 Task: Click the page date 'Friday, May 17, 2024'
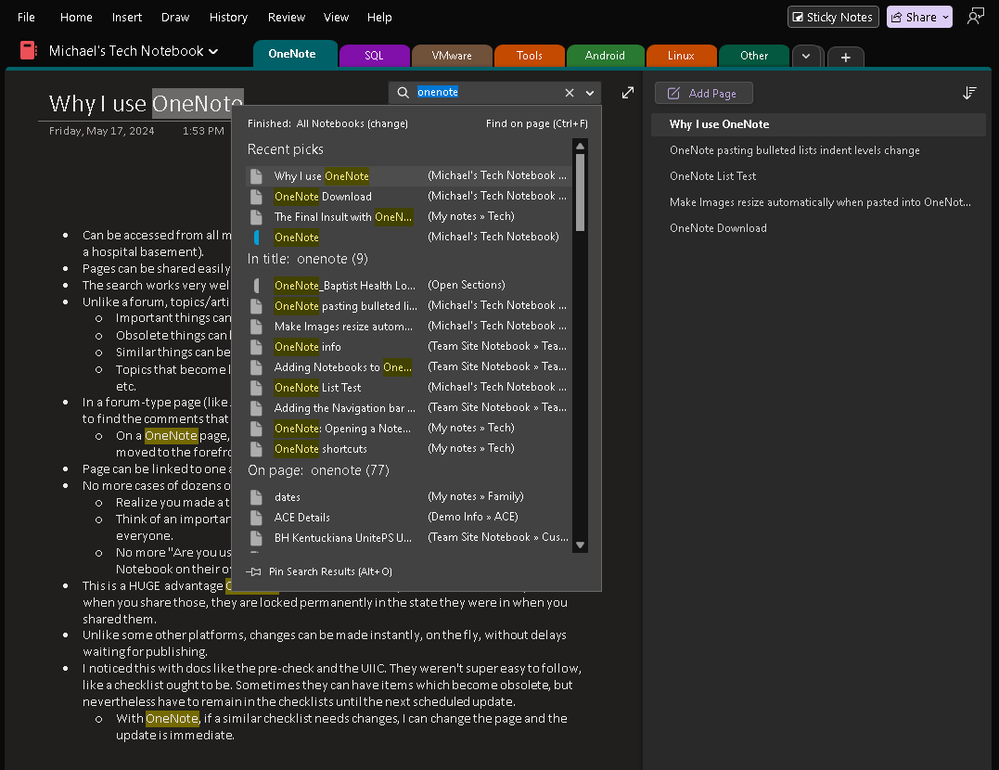[101, 131]
